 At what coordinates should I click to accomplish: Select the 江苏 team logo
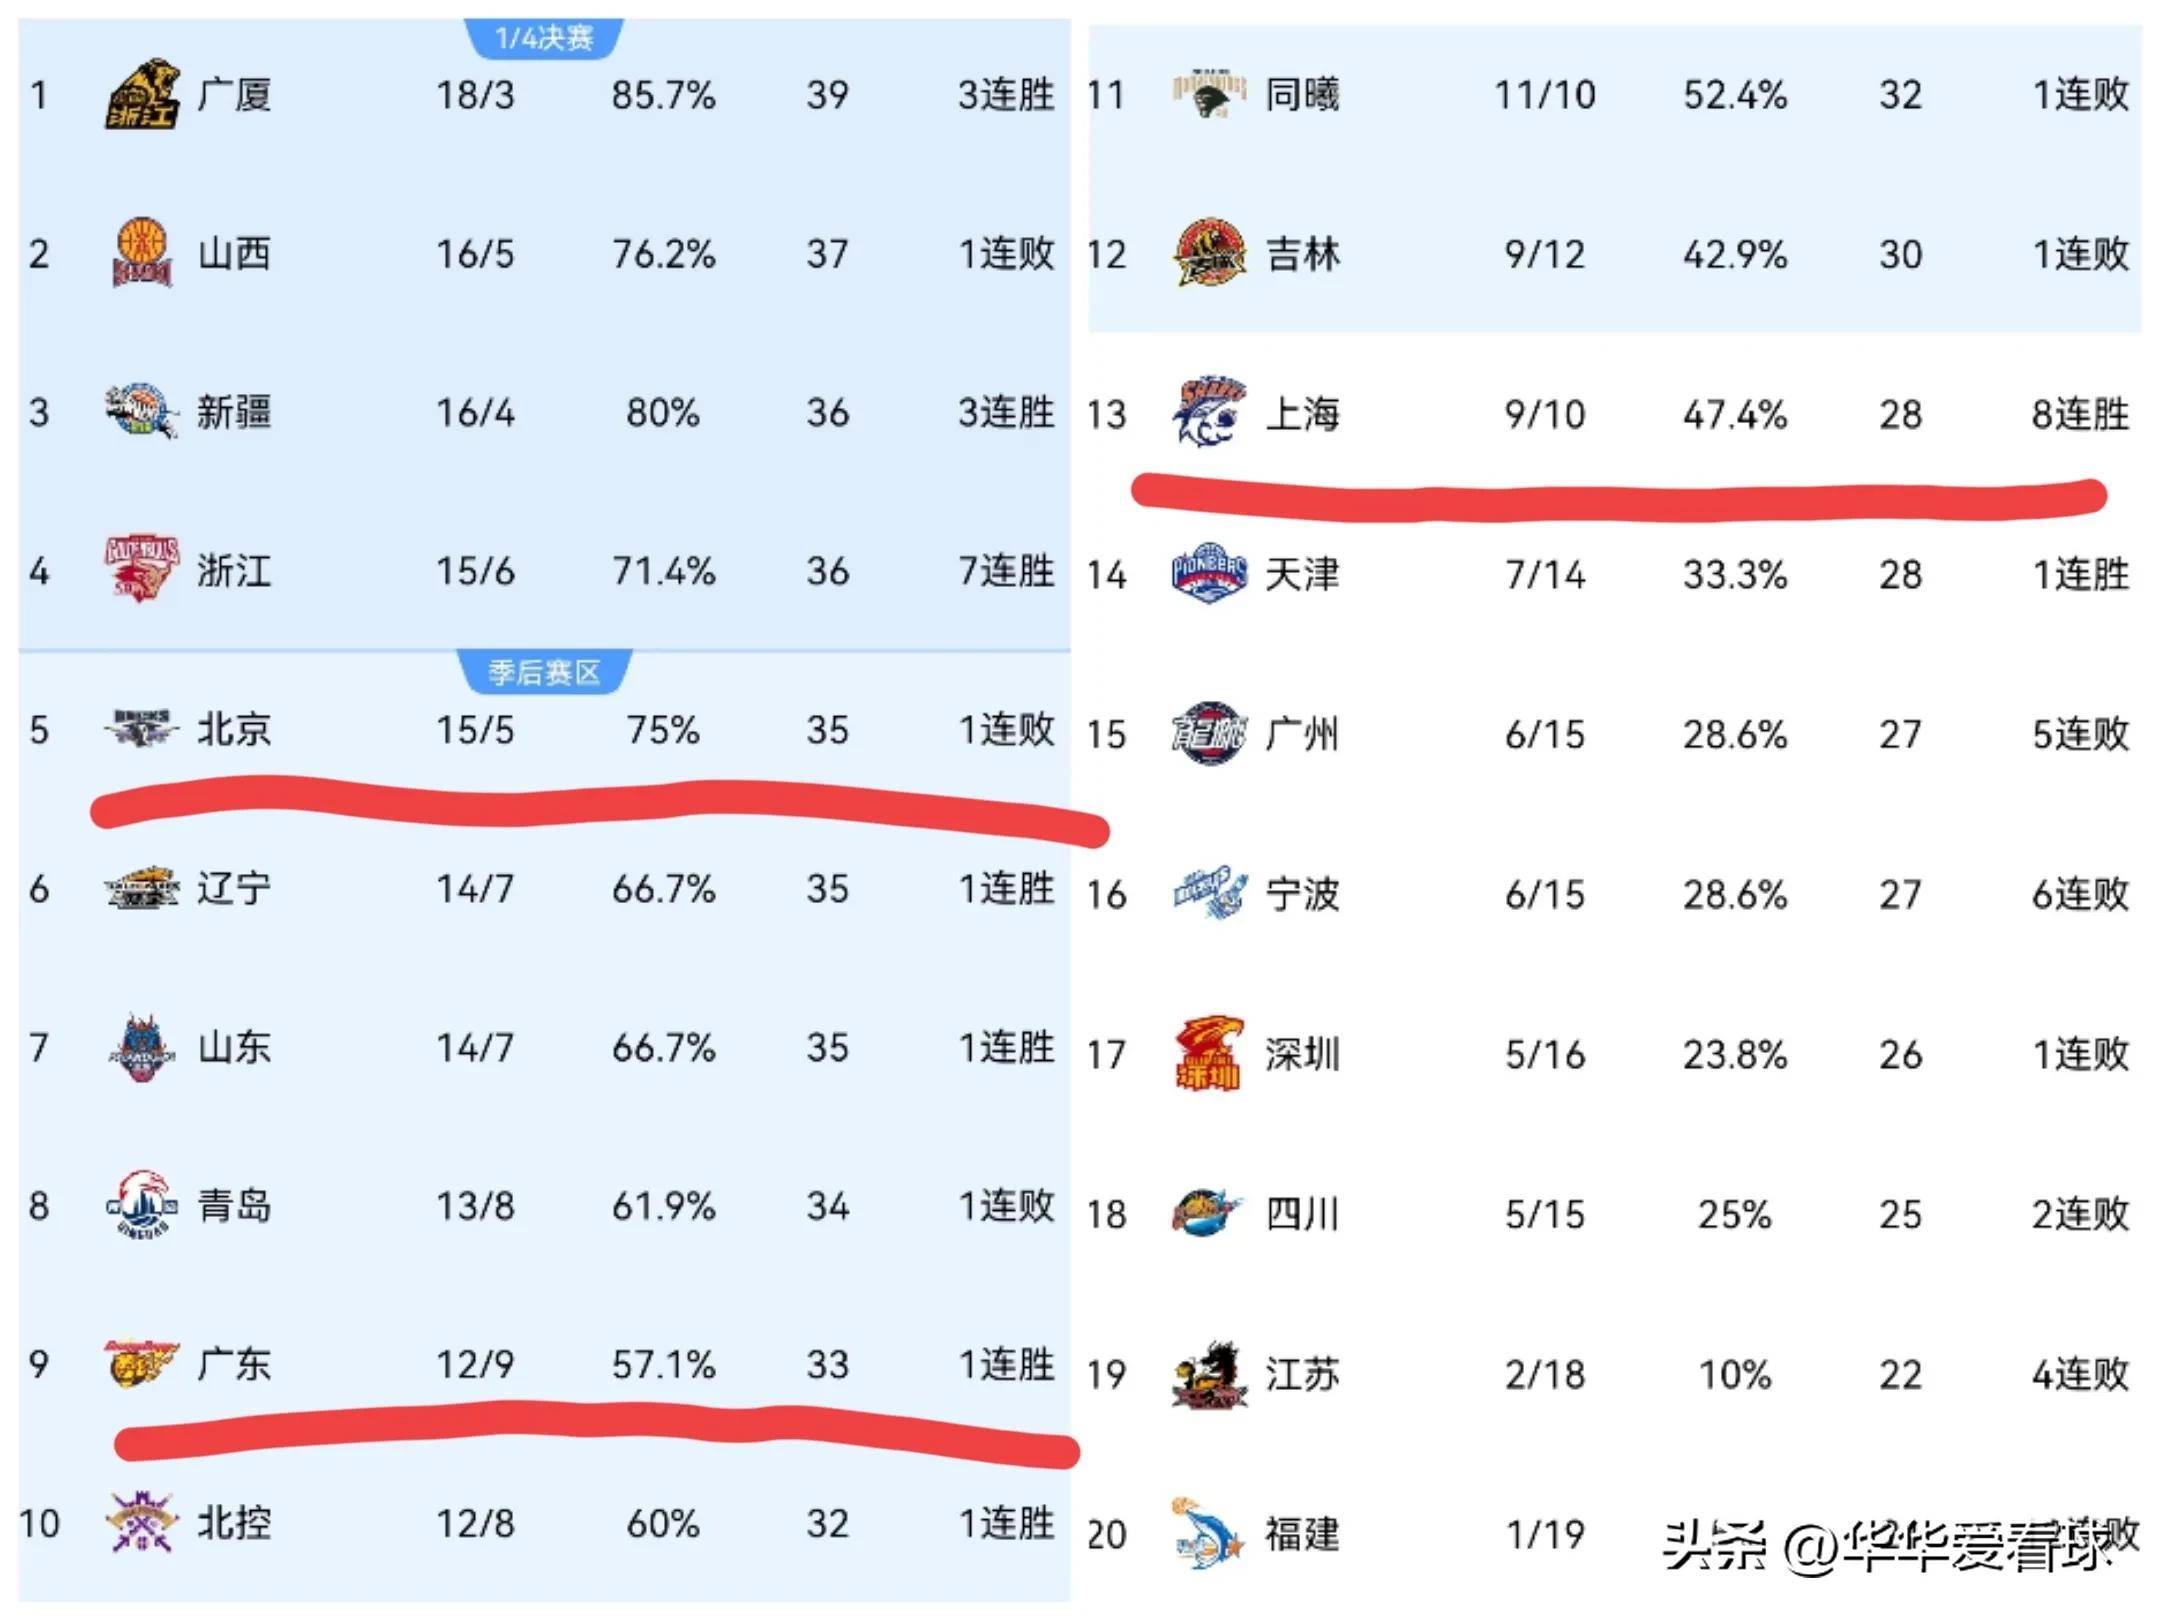(1209, 1374)
